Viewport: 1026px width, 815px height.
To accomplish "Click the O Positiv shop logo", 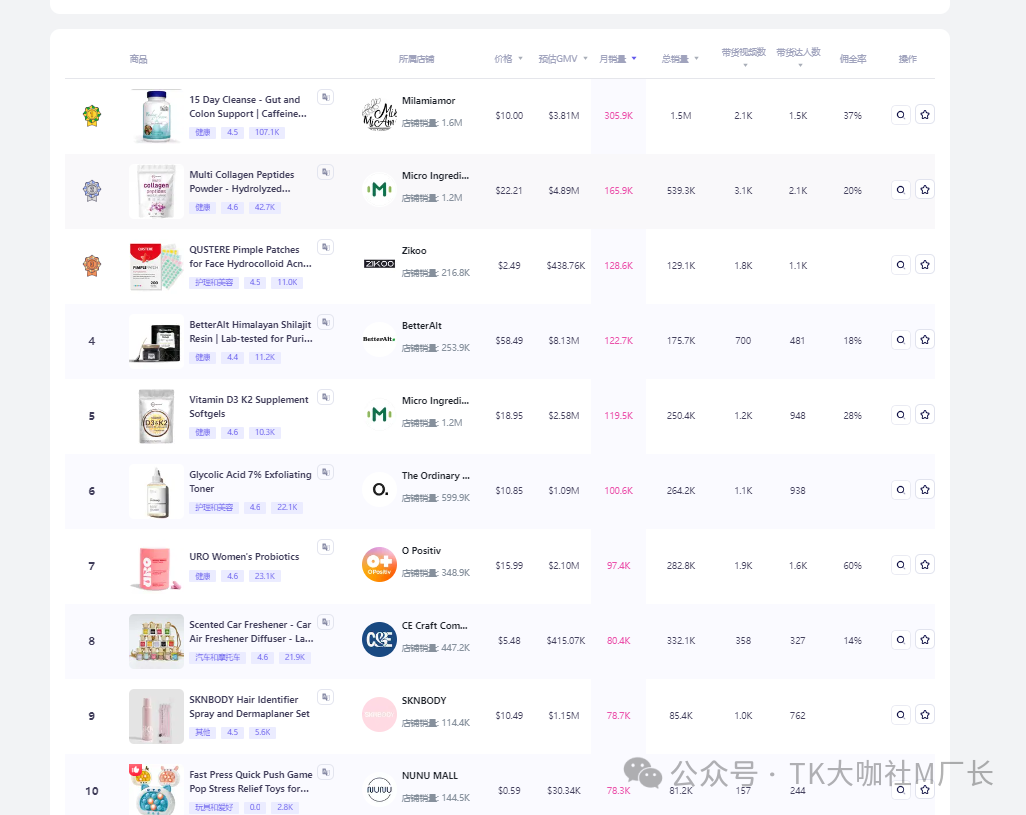I will [x=379, y=565].
